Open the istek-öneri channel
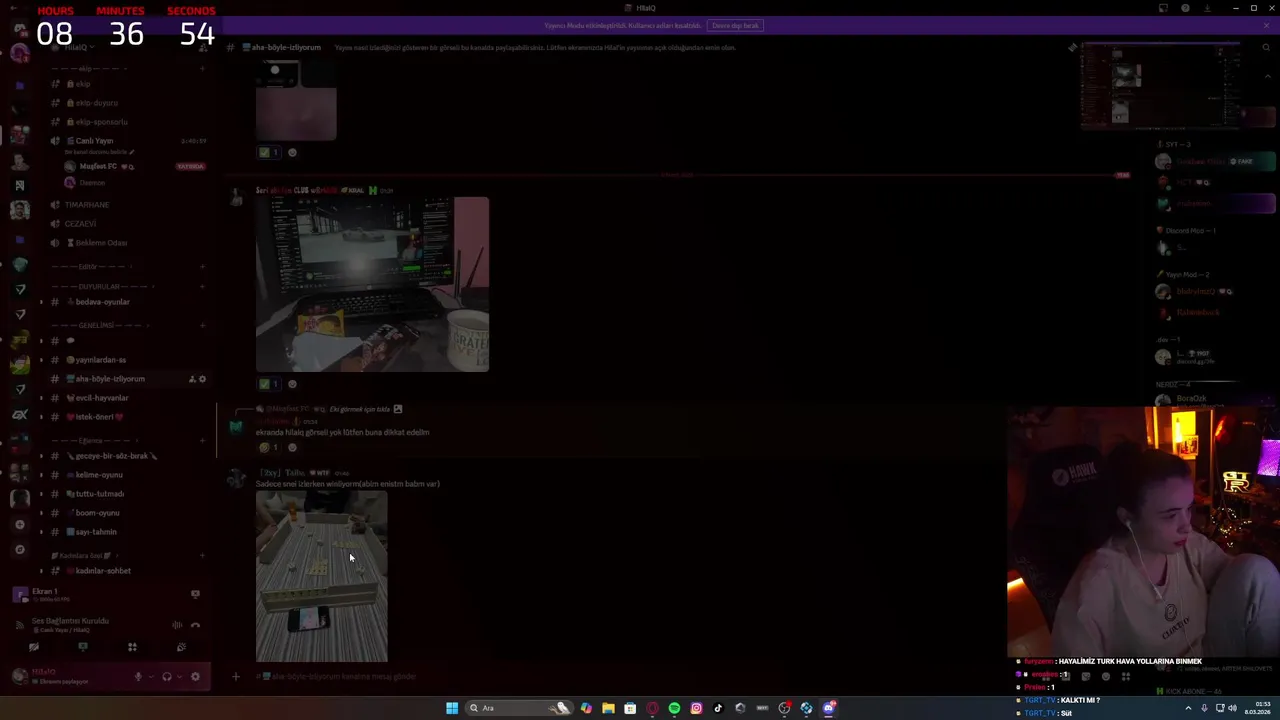Image resolution: width=1280 pixels, height=720 pixels. pos(98,417)
